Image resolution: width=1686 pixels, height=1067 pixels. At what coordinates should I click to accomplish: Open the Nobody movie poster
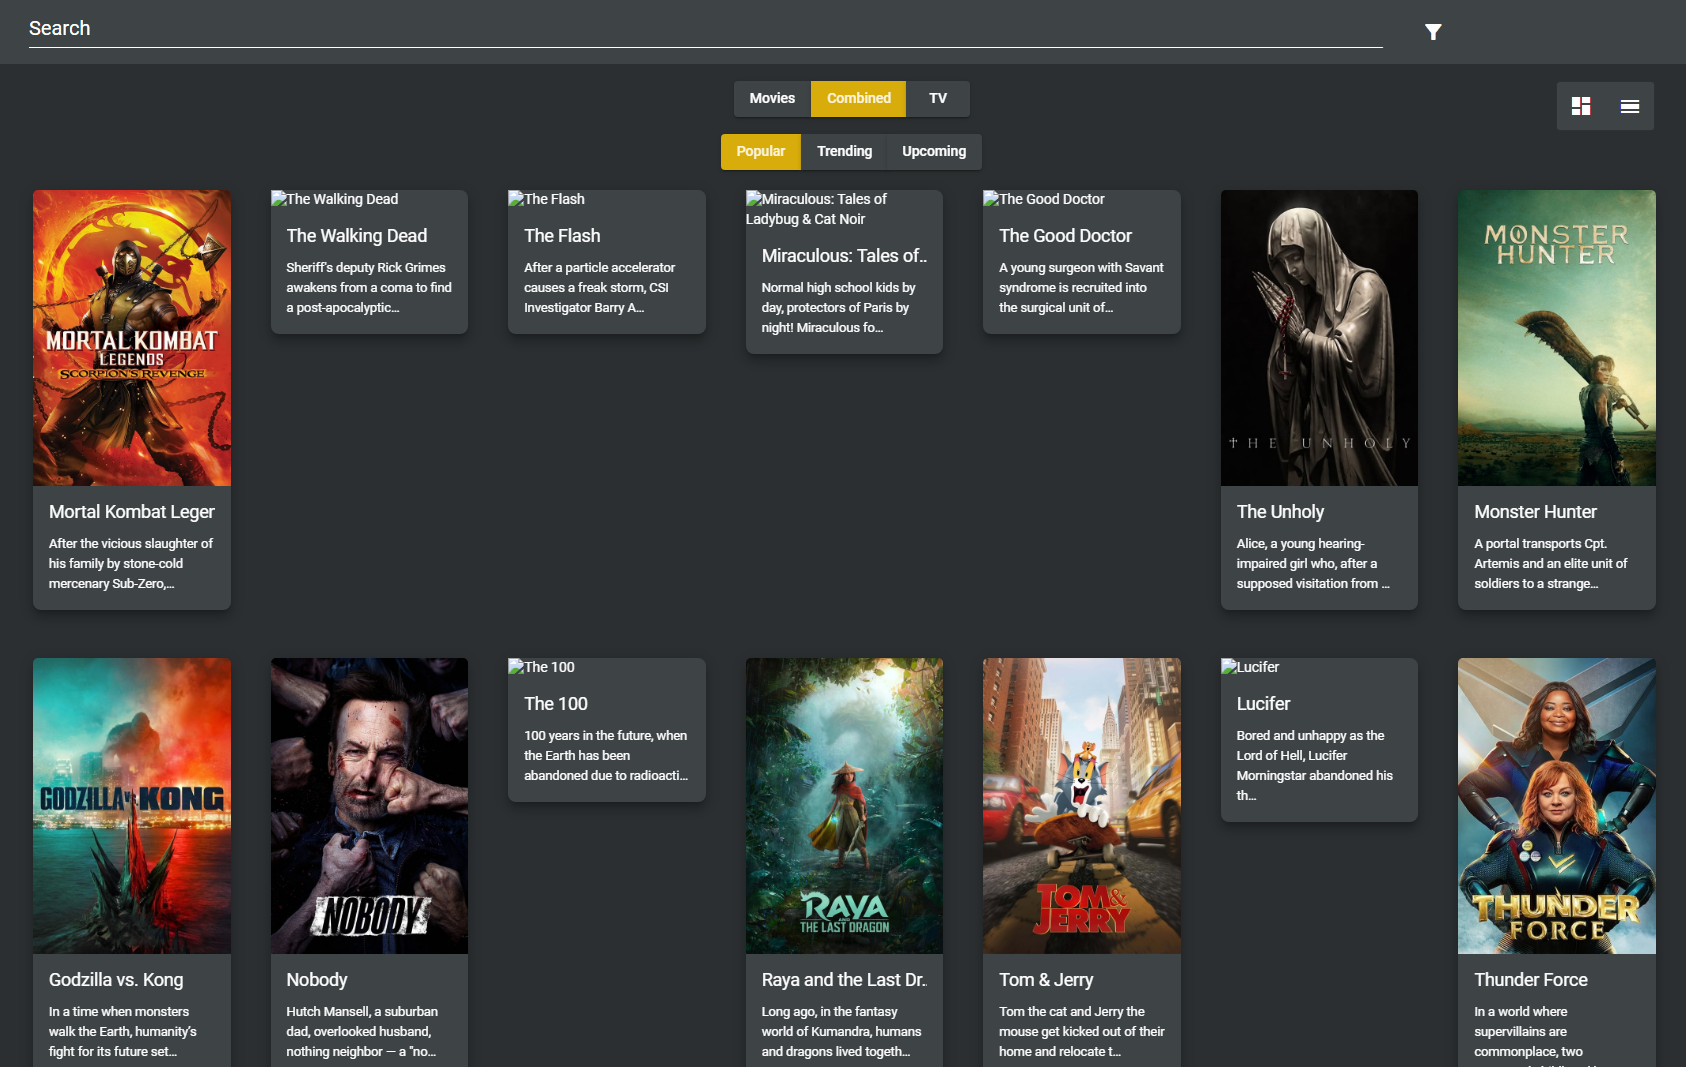368,804
